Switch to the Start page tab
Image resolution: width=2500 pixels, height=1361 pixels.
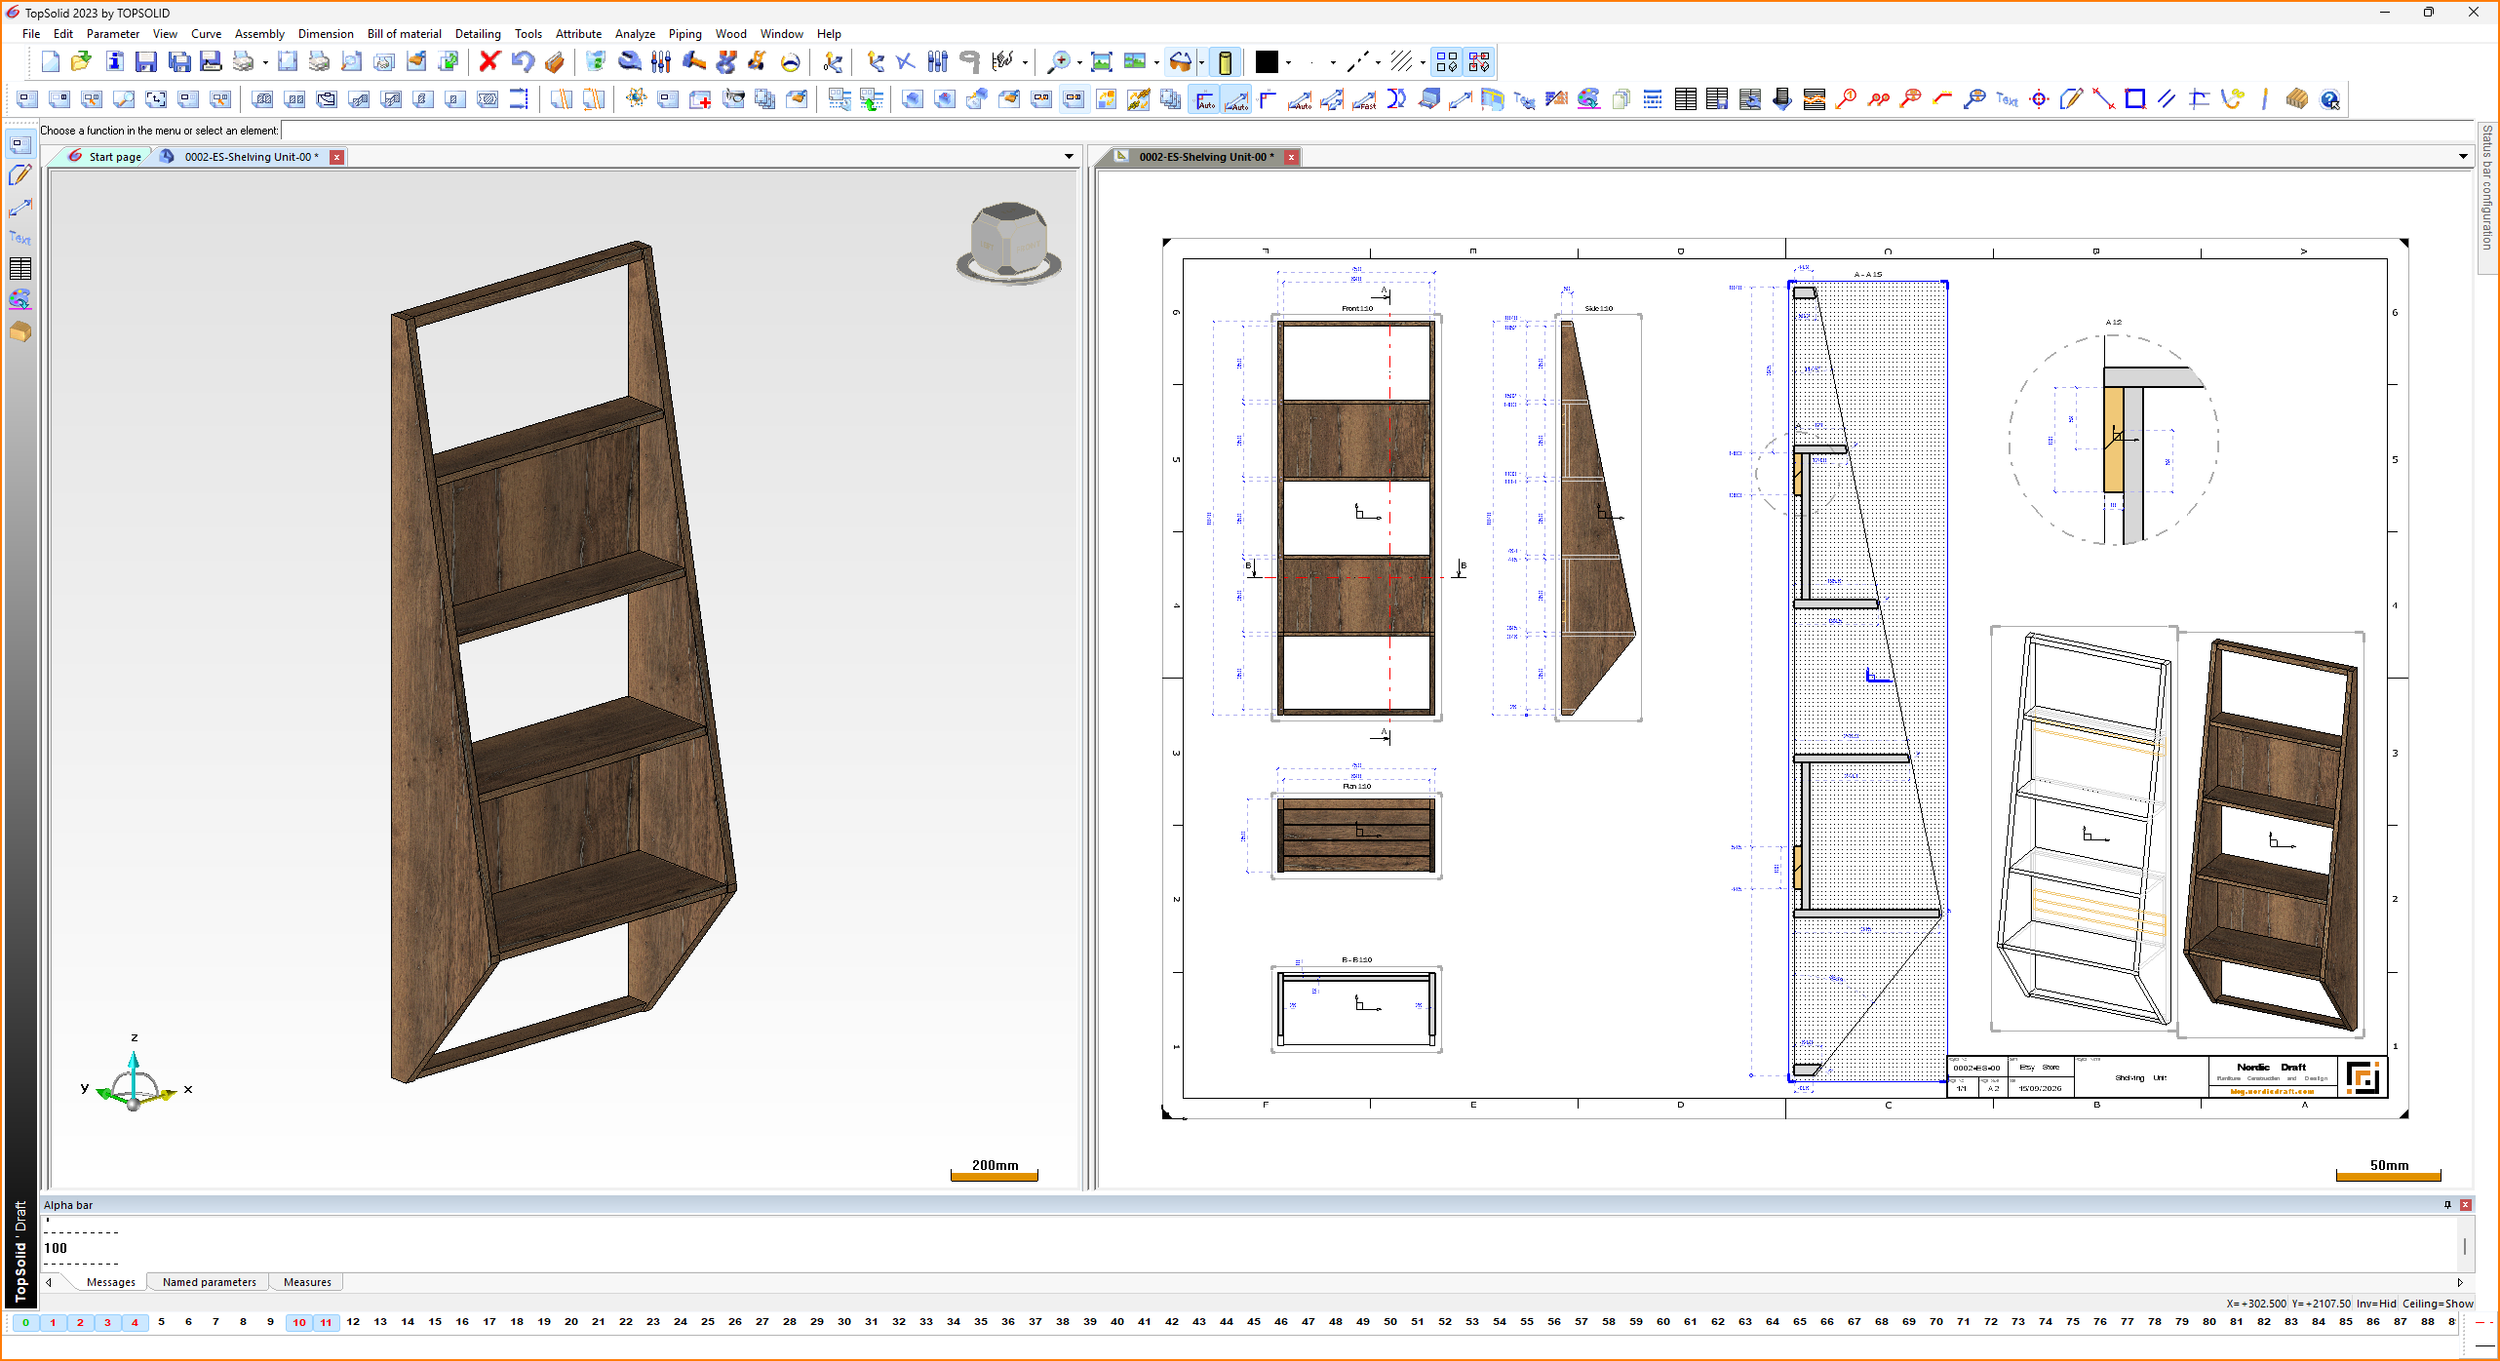[x=105, y=157]
